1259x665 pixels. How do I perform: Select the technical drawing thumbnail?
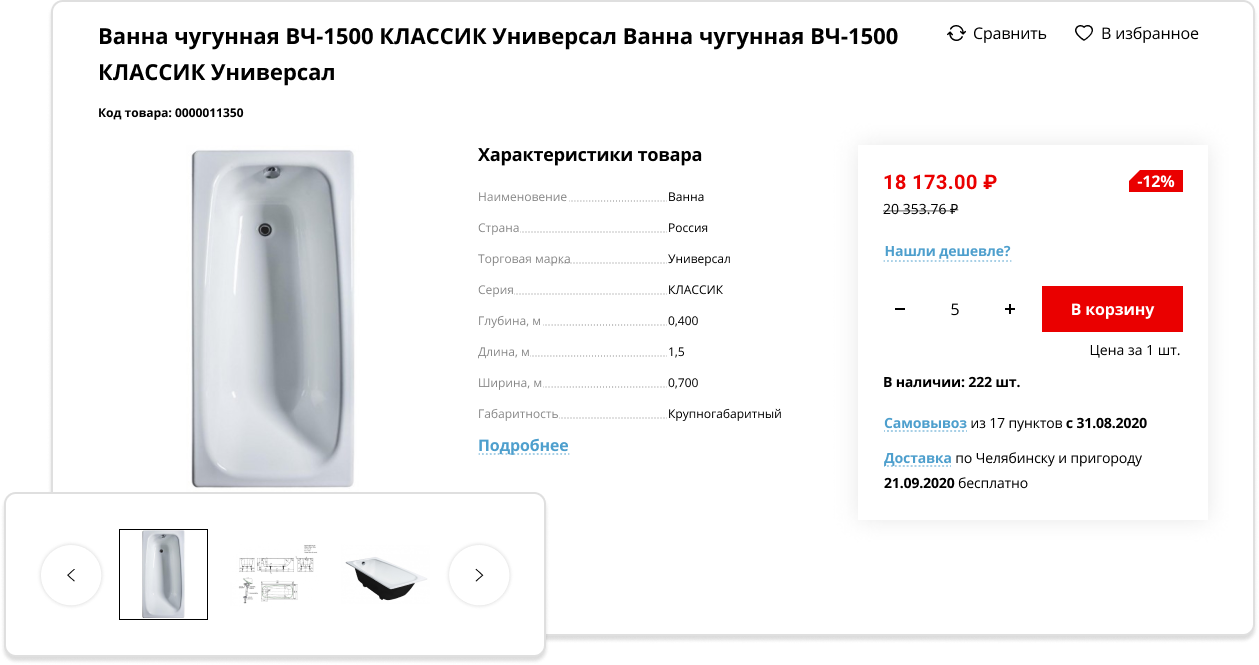click(x=276, y=574)
